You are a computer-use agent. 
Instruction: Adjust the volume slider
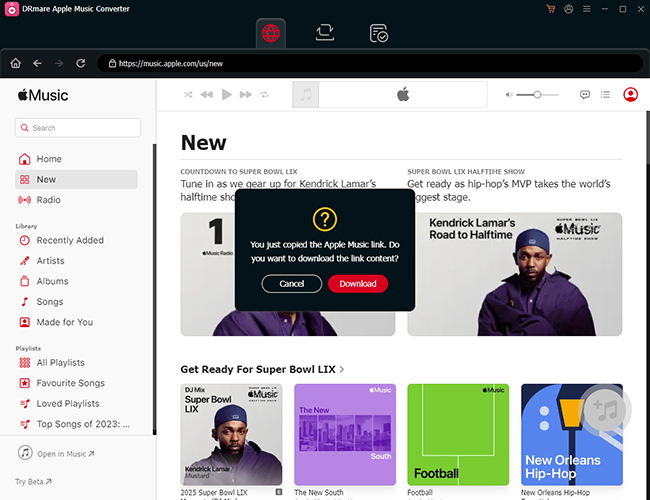click(x=537, y=95)
